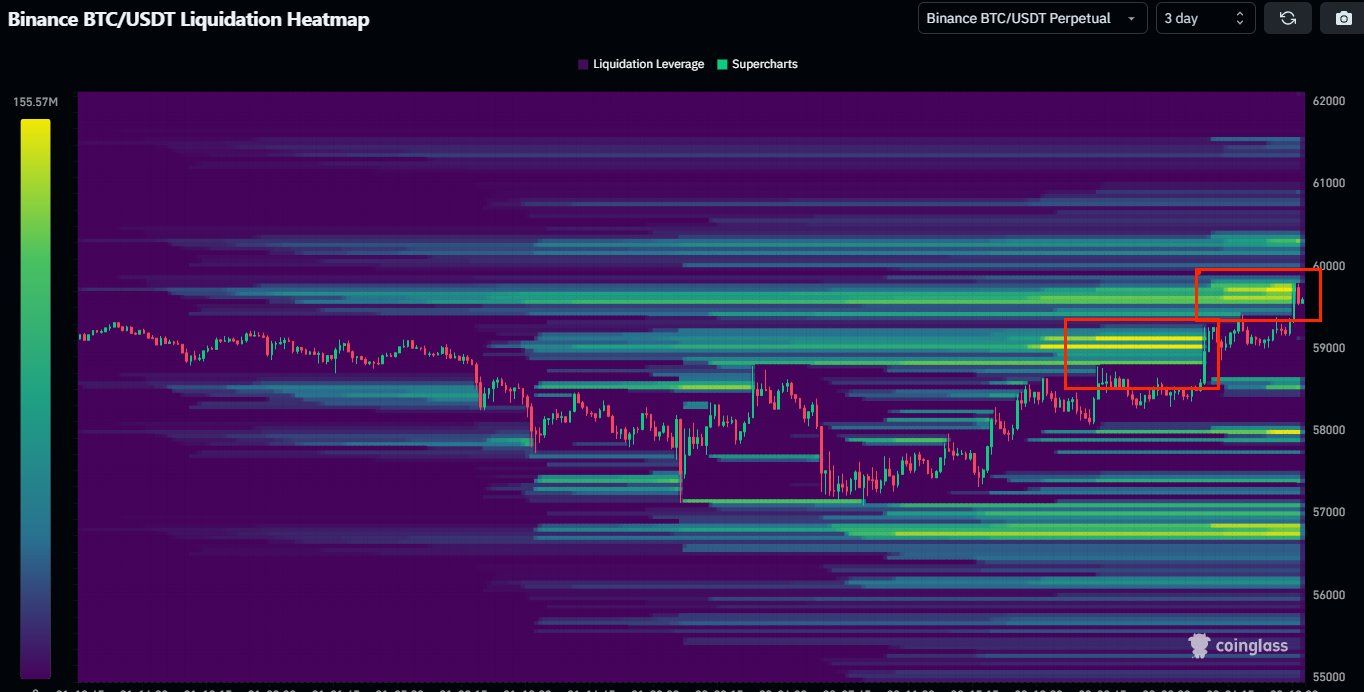Click inside the smaller upper red rectangle

click(x=1258, y=295)
